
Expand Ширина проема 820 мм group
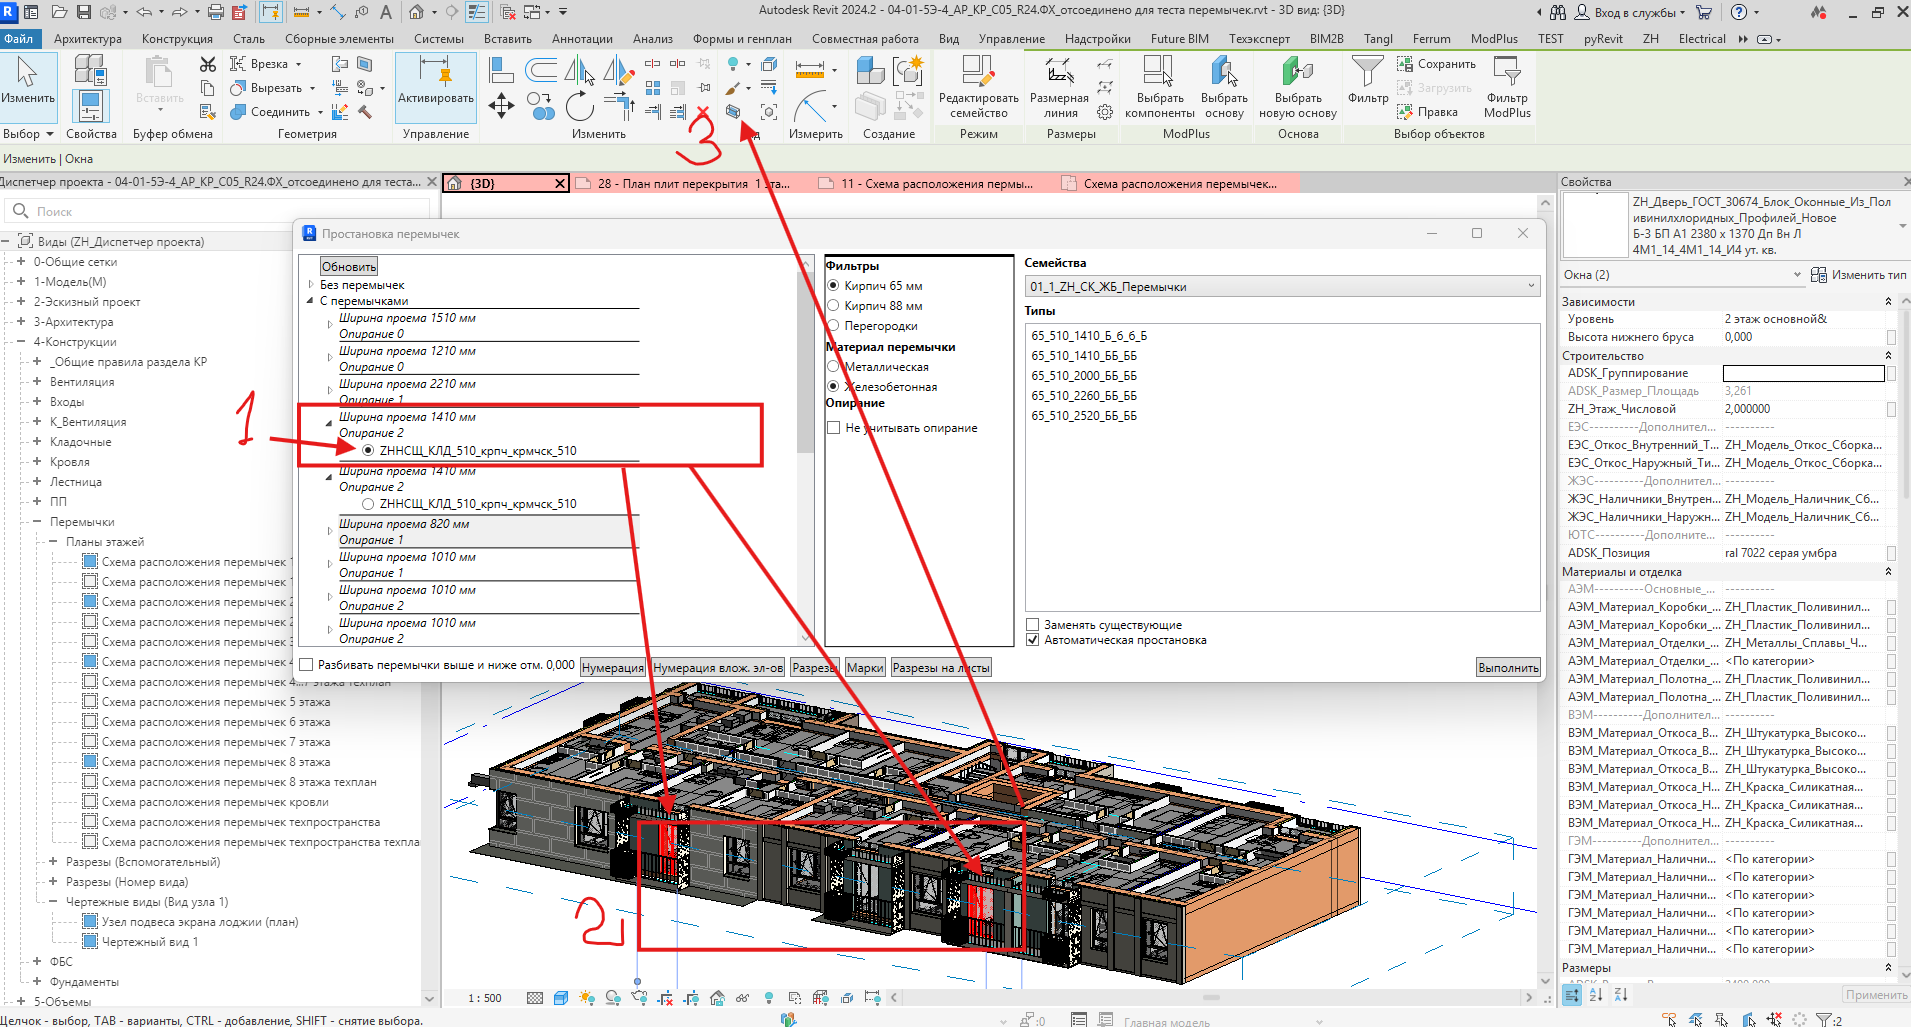[x=330, y=531]
